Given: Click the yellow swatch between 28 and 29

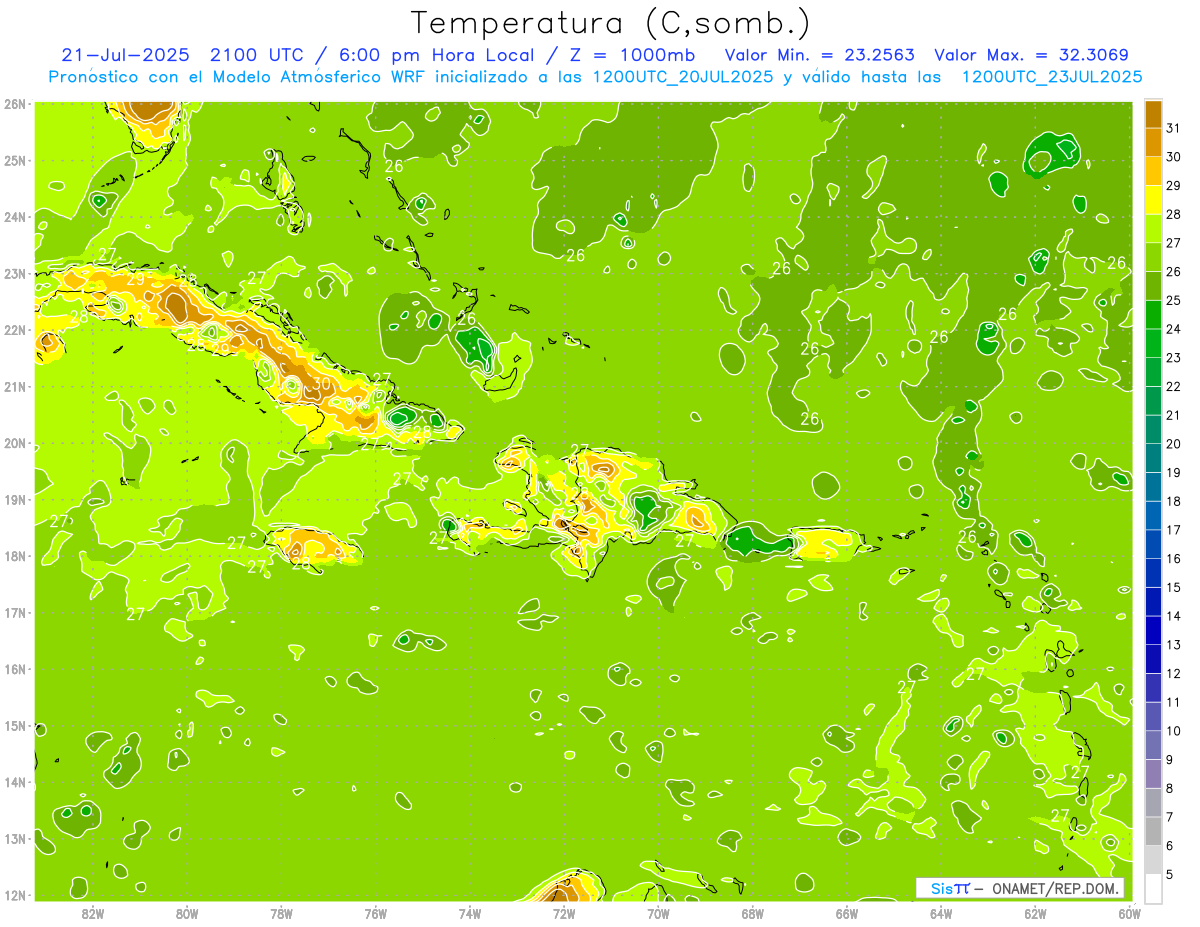Looking at the screenshot, I should click(x=1153, y=199).
